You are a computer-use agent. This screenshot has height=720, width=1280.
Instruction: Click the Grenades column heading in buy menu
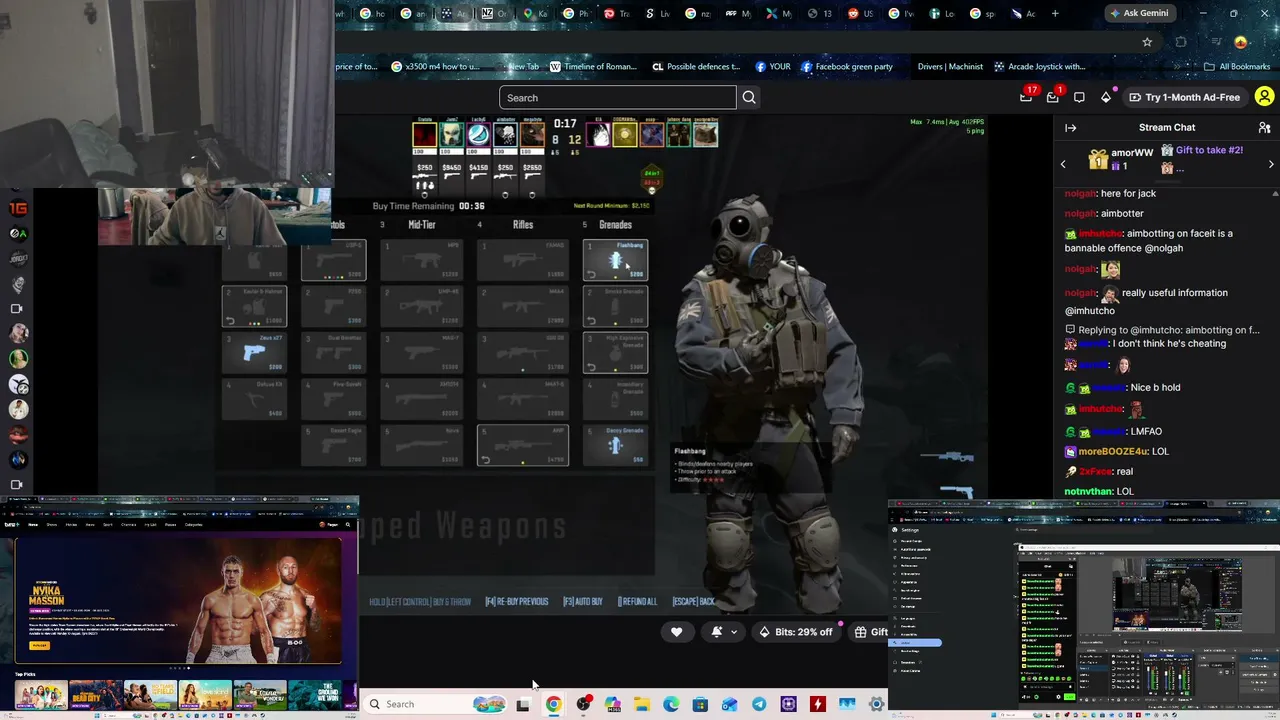(x=615, y=225)
